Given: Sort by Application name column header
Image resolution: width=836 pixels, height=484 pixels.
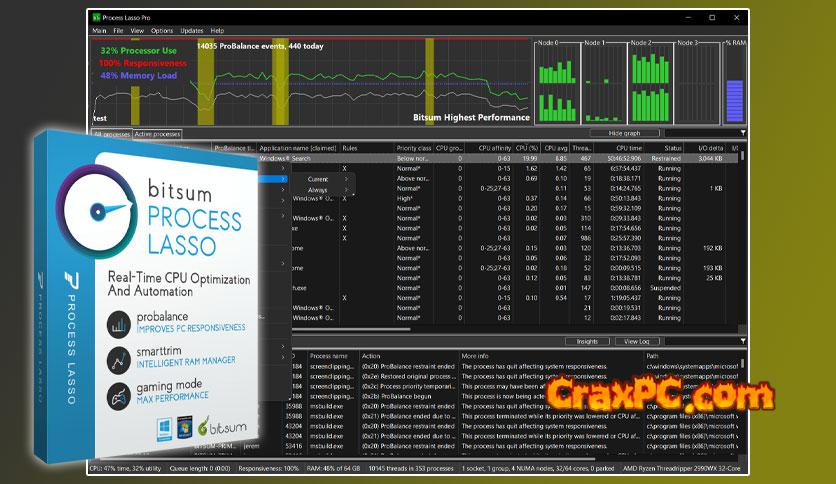Looking at the screenshot, I should point(298,148).
